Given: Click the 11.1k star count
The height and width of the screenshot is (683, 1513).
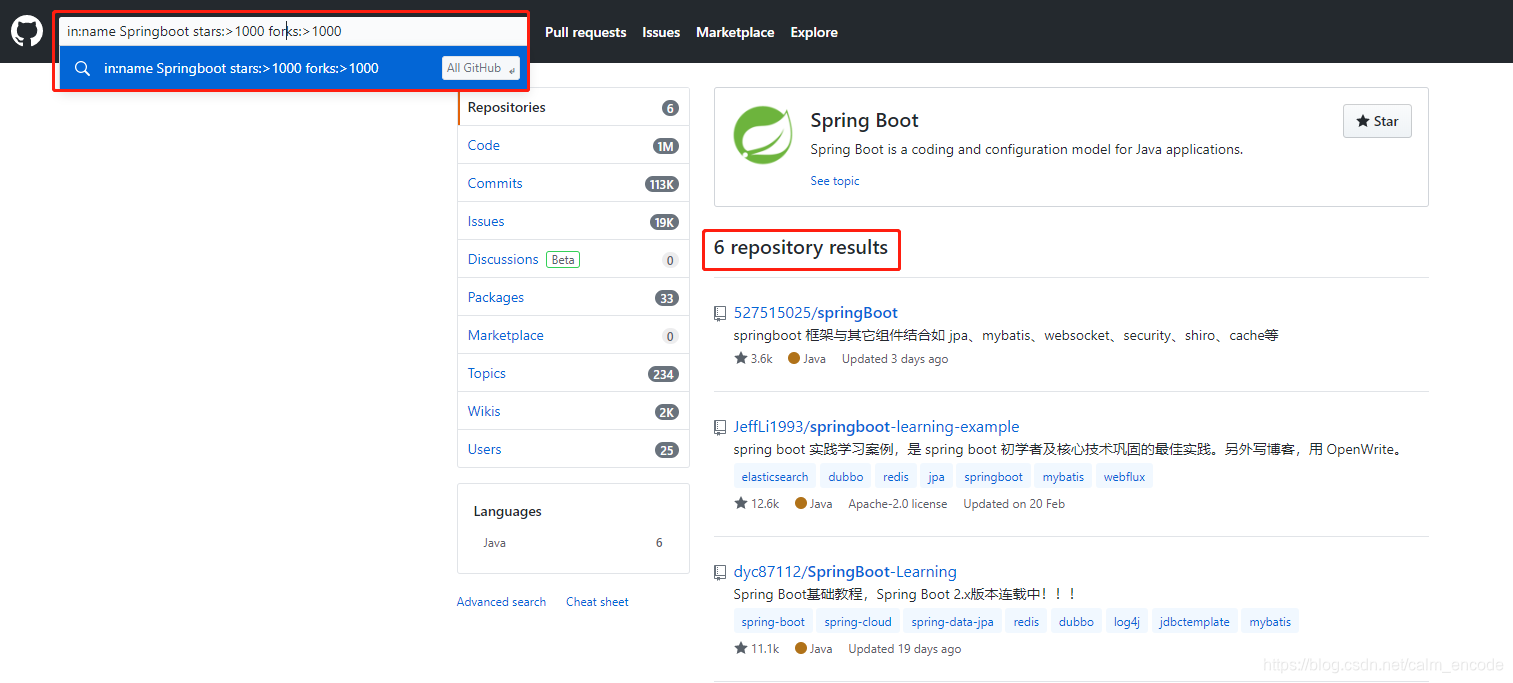Looking at the screenshot, I should (756, 648).
